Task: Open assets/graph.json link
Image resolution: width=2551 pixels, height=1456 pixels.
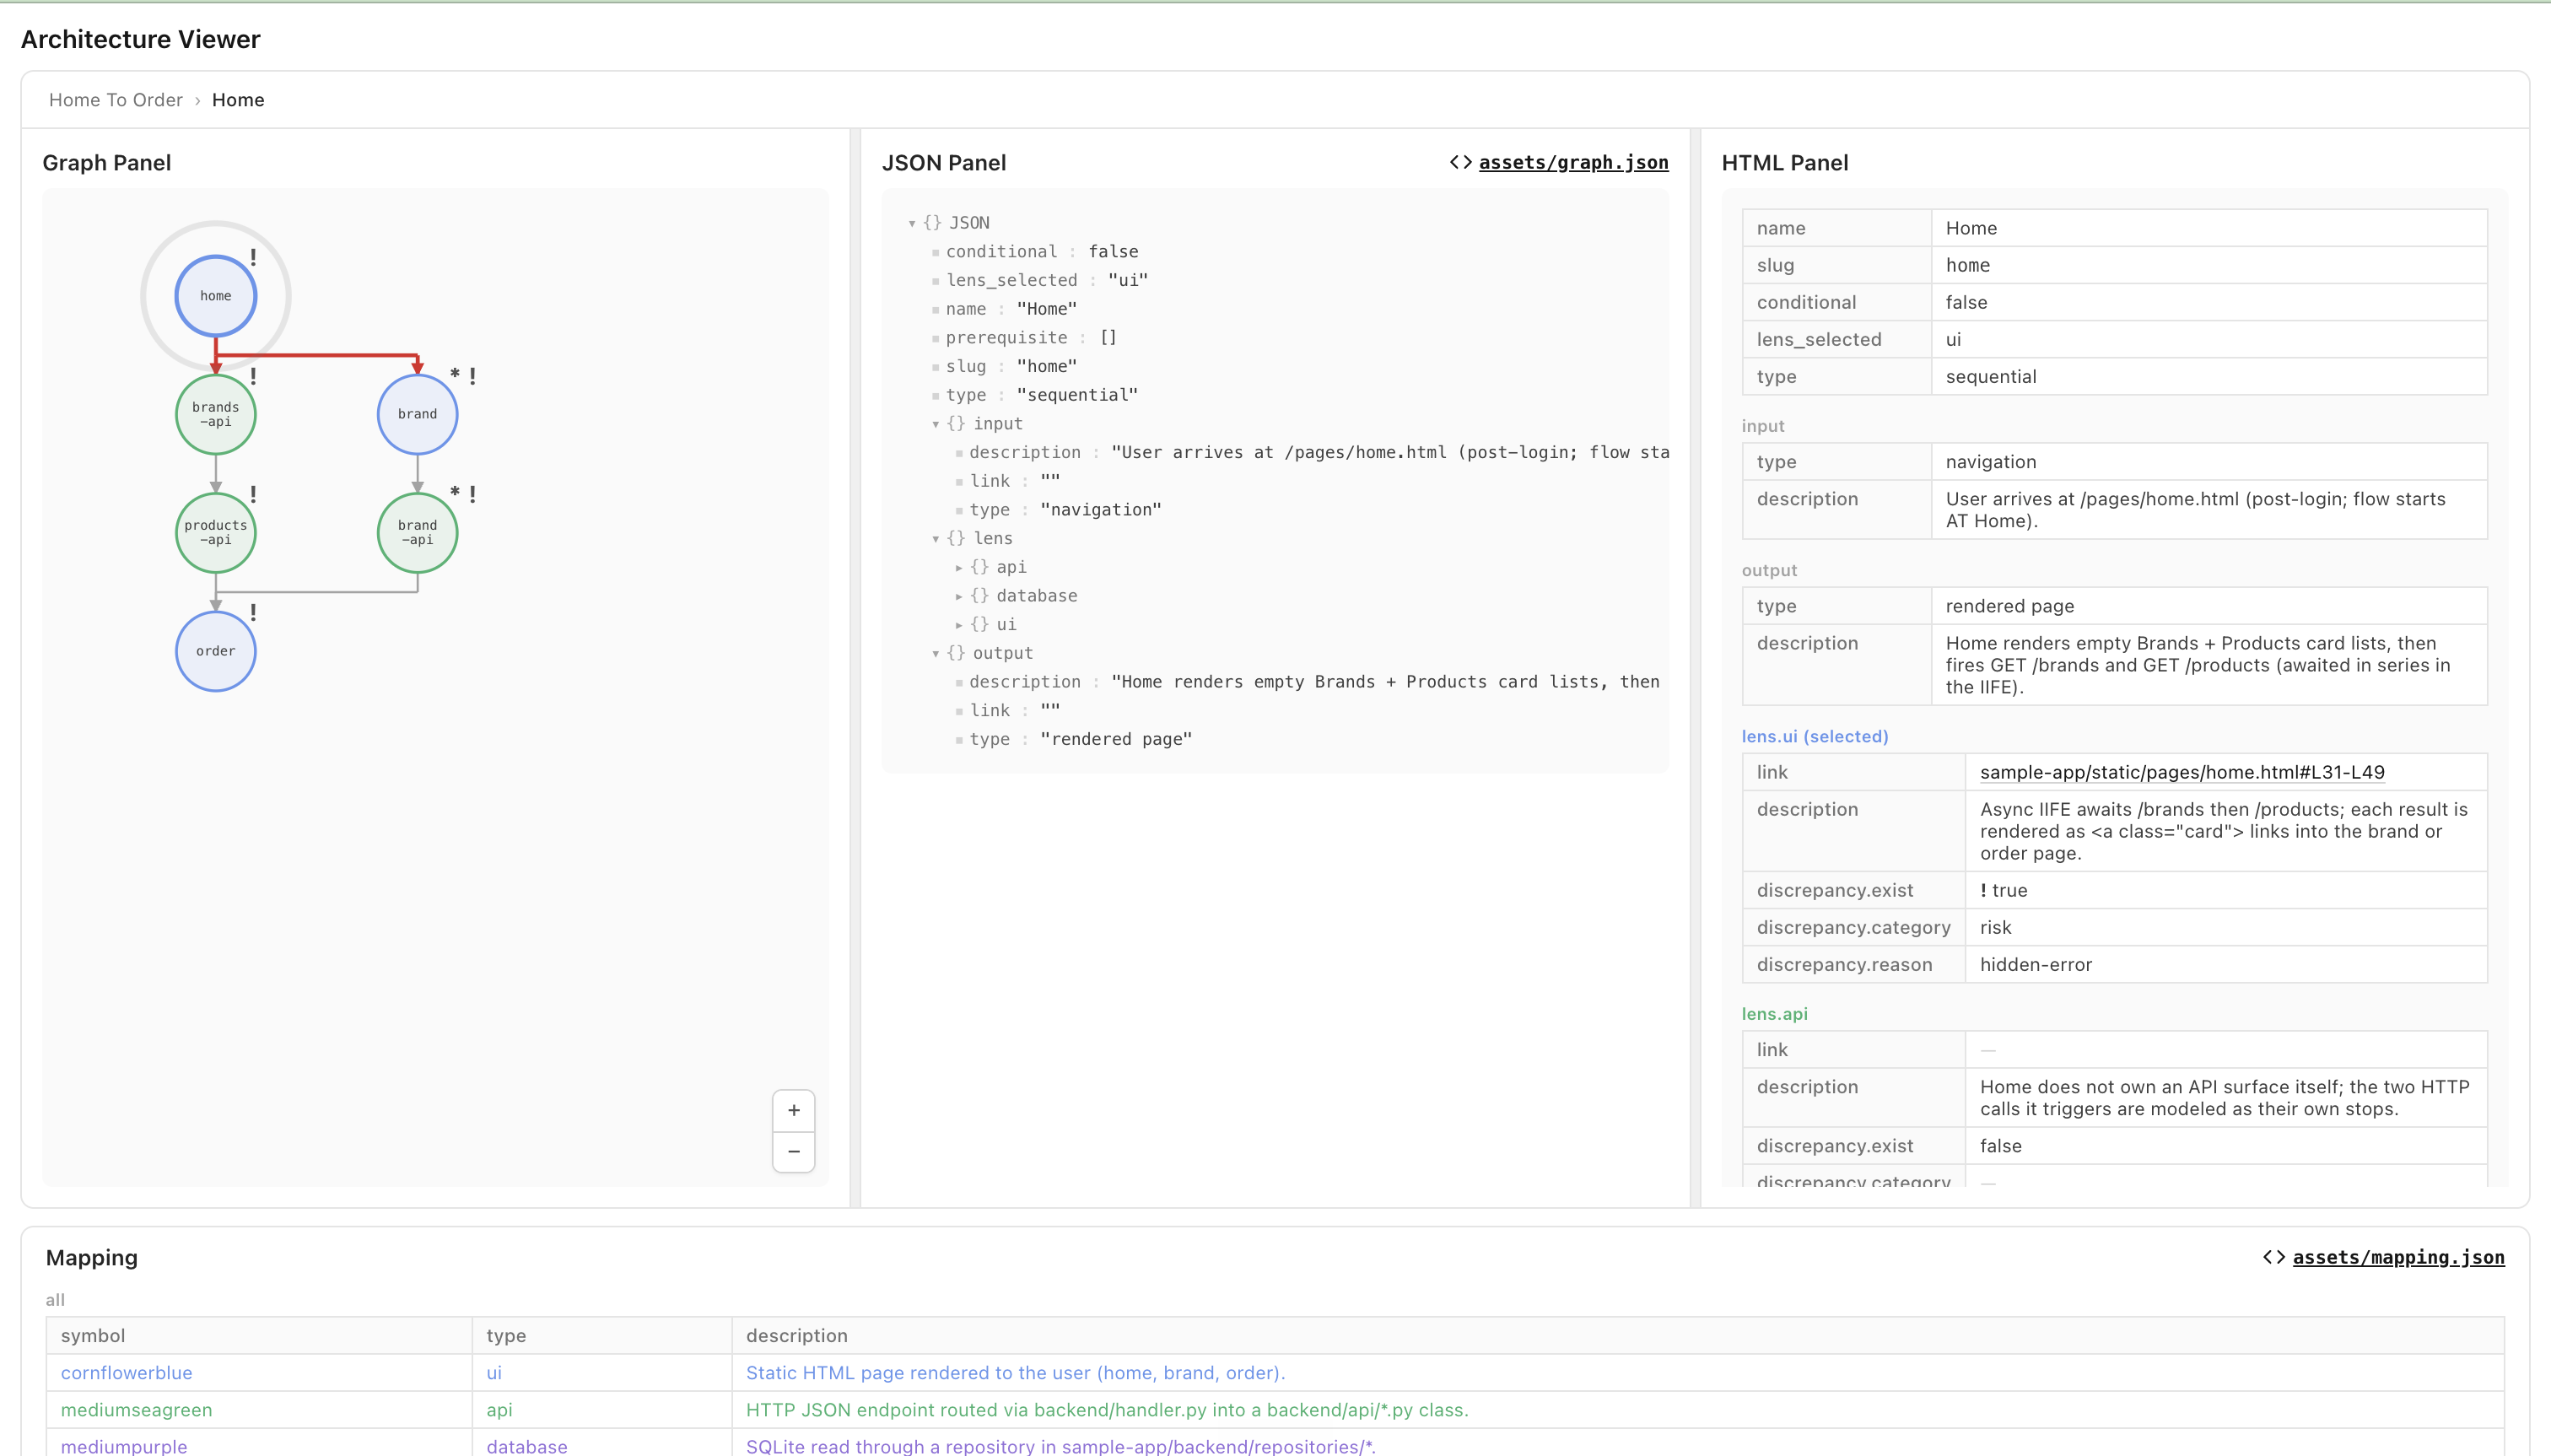Action: (x=1573, y=162)
